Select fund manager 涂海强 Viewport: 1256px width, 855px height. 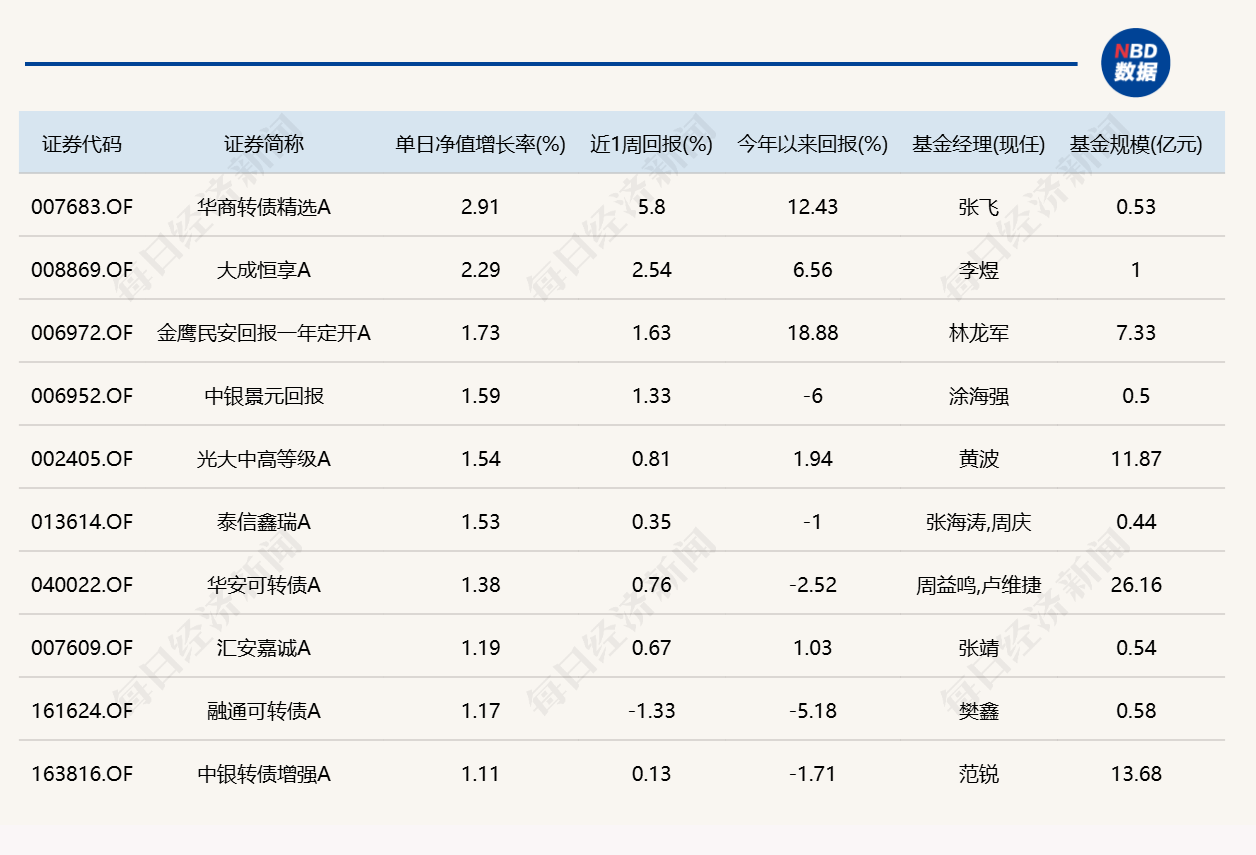point(978,396)
